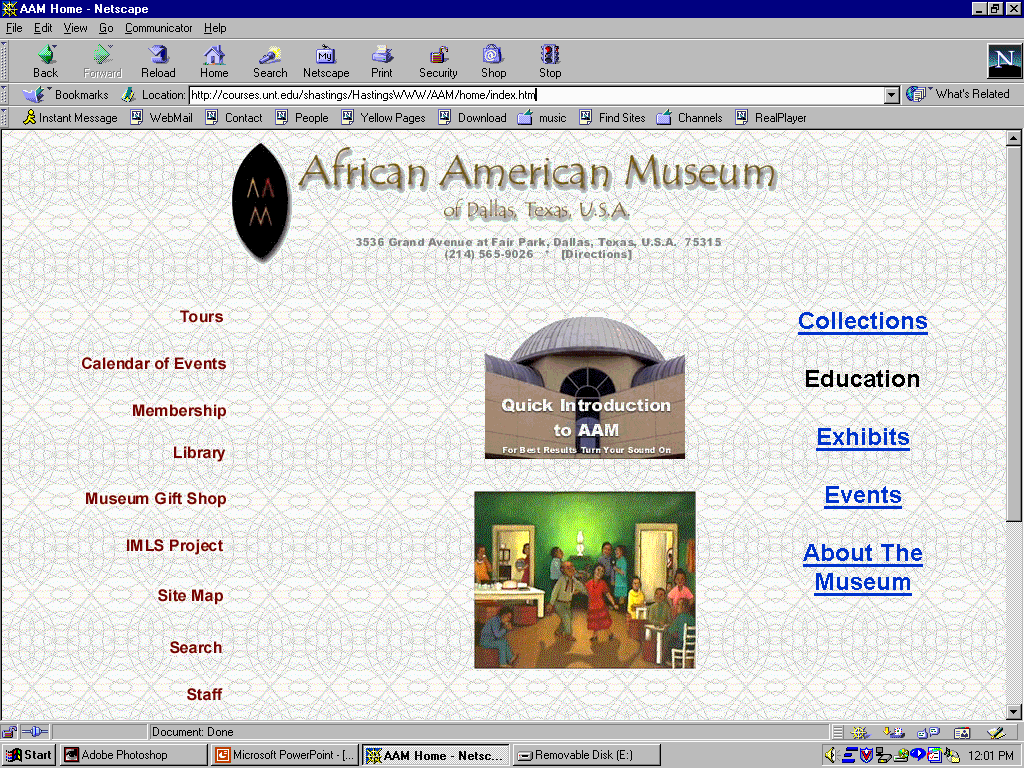Open the Bookmarks dropdown
Screen dimensions: 1024x768
pos(70,95)
